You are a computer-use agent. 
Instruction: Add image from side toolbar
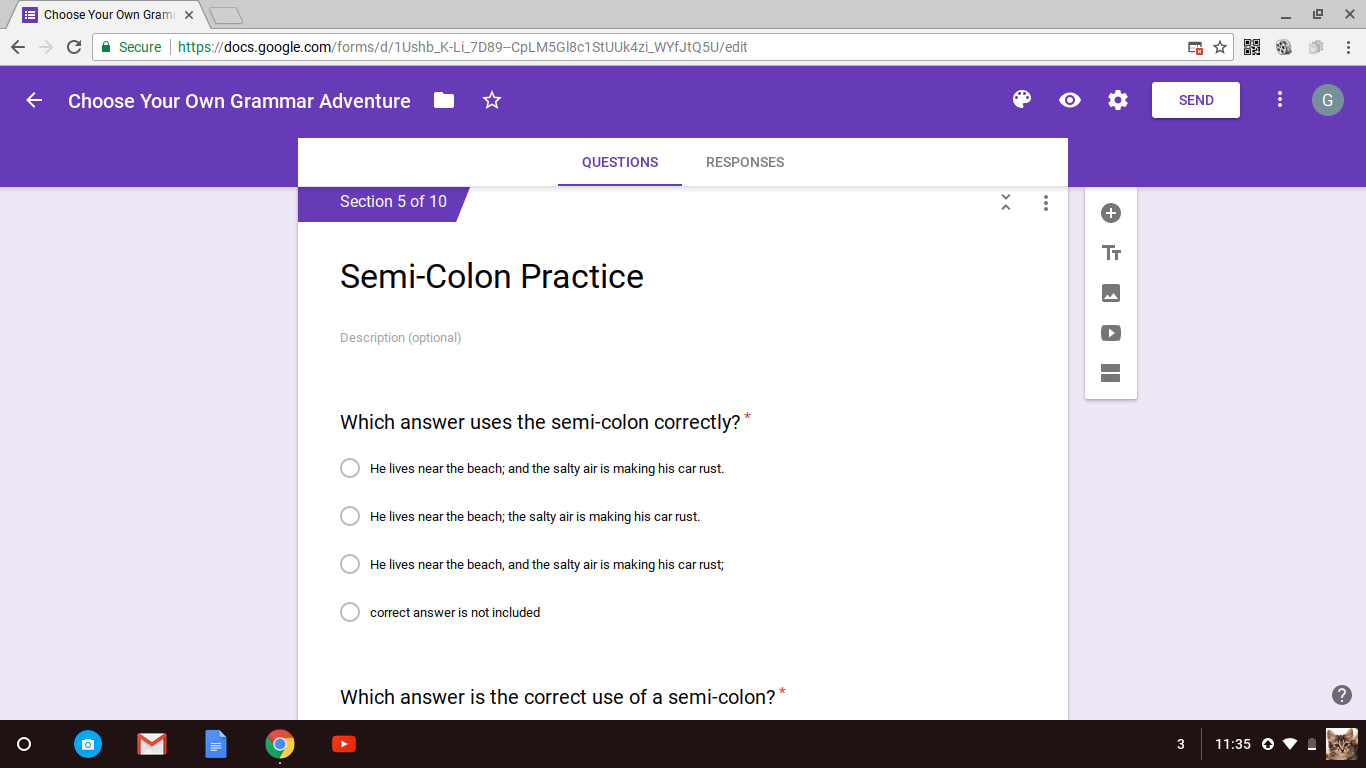coord(1111,293)
